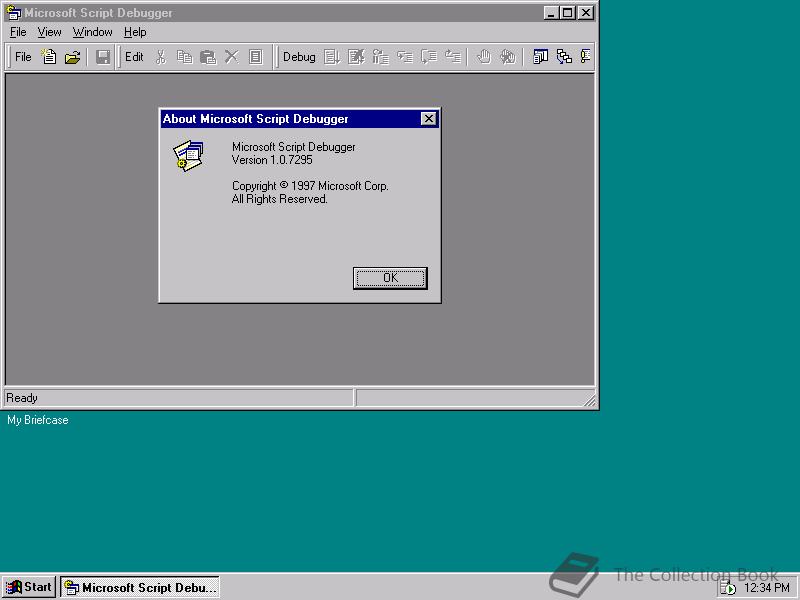Click the File toolbar label
Image resolution: width=800 pixels, height=600 pixels.
[23, 57]
